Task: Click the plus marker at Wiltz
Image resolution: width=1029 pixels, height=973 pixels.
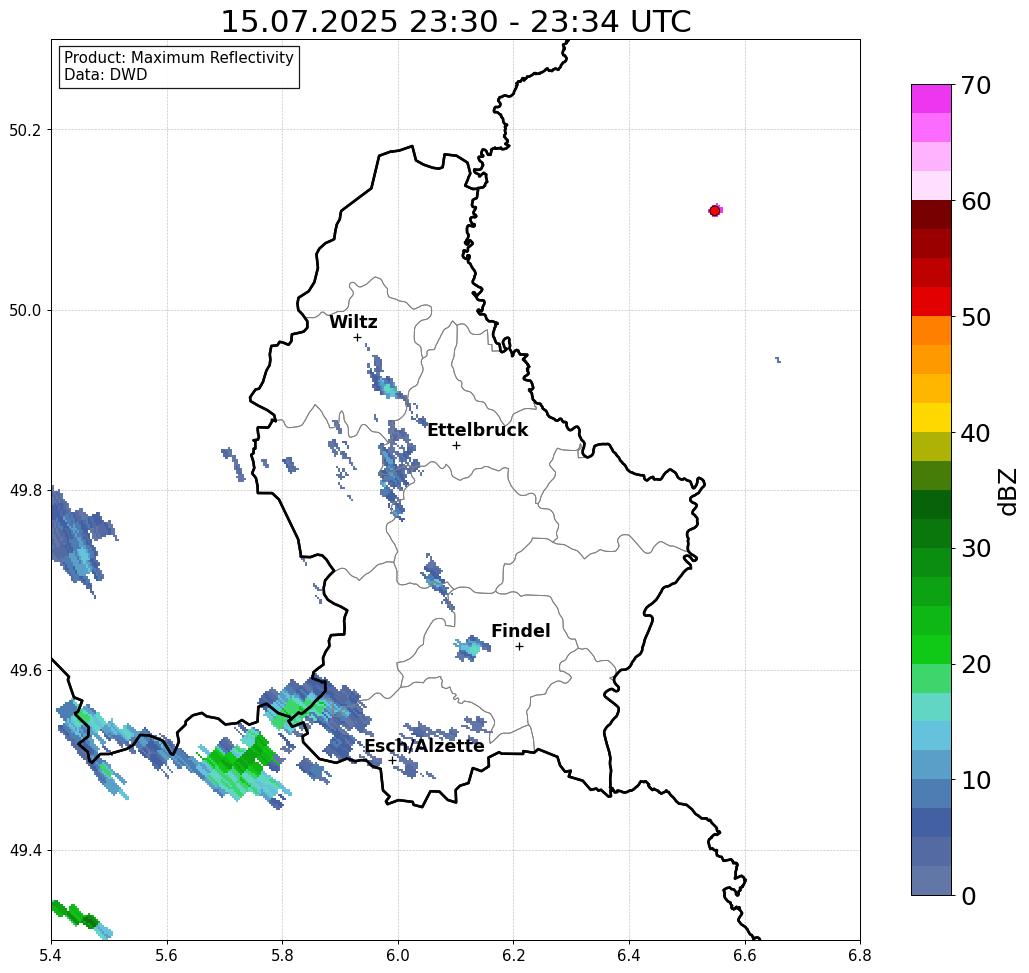Action: click(357, 338)
